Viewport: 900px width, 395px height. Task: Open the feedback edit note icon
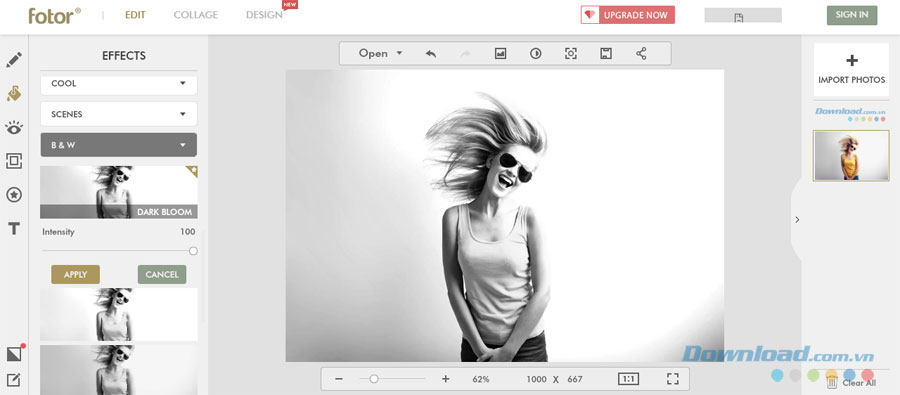click(x=14, y=379)
